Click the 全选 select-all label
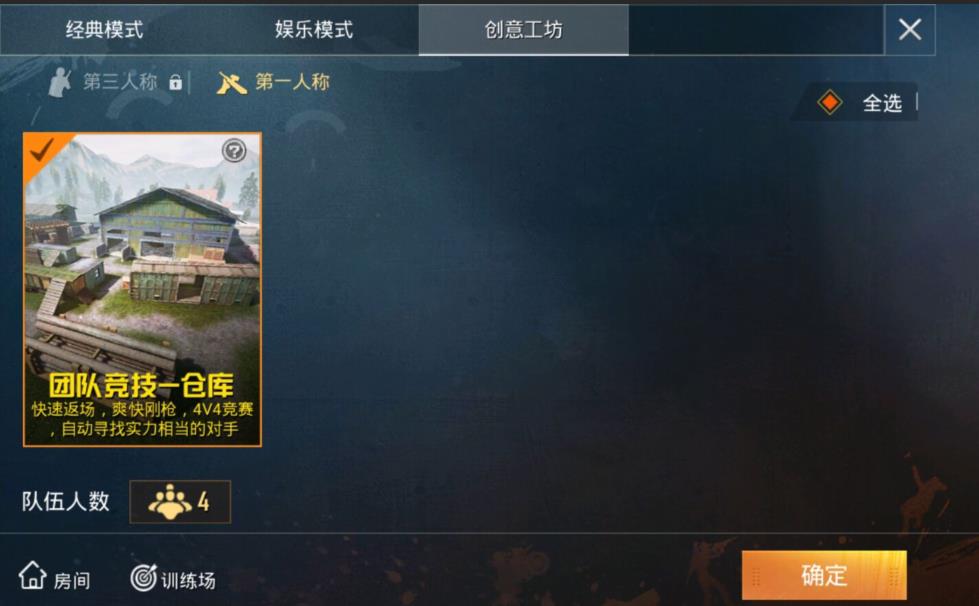The width and height of the screenshot is (979, 606). (882, 102)
